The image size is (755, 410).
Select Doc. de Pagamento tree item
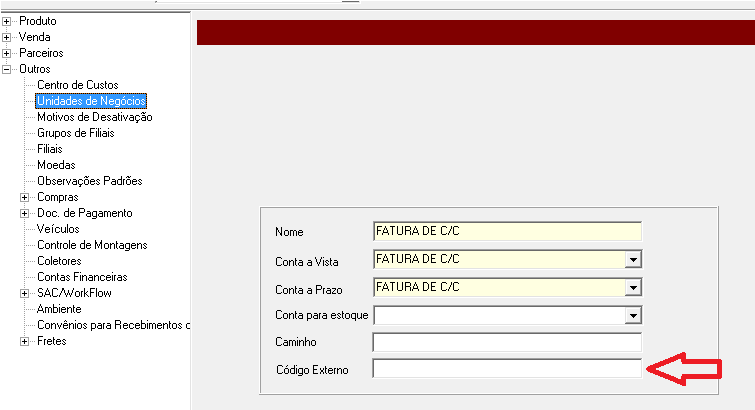[x=85, y=212]
